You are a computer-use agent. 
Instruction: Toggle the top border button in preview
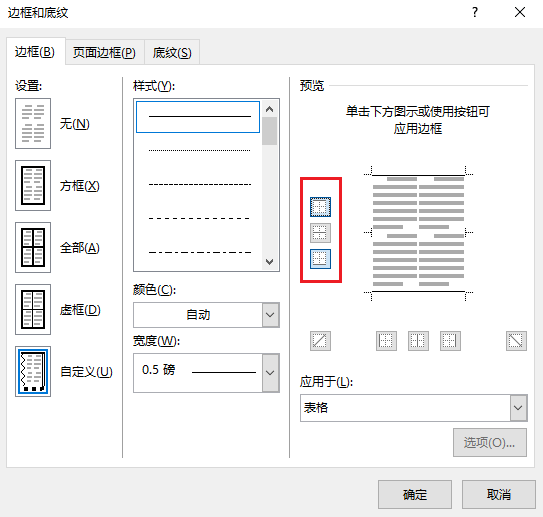pyautogui.click(x=320, y=207)
